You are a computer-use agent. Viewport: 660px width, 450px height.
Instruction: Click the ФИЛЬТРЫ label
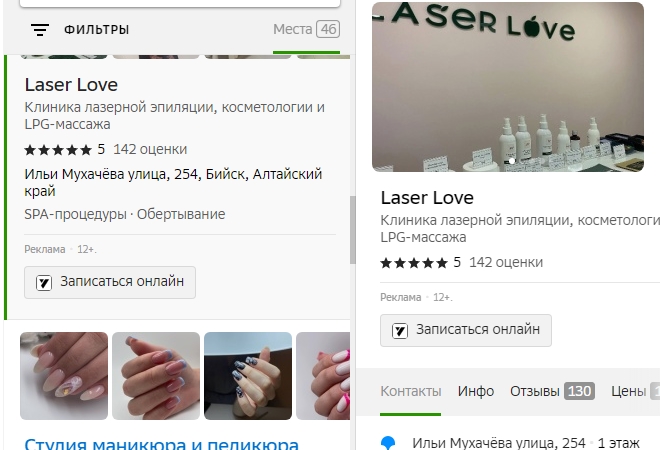coord(96,30)
